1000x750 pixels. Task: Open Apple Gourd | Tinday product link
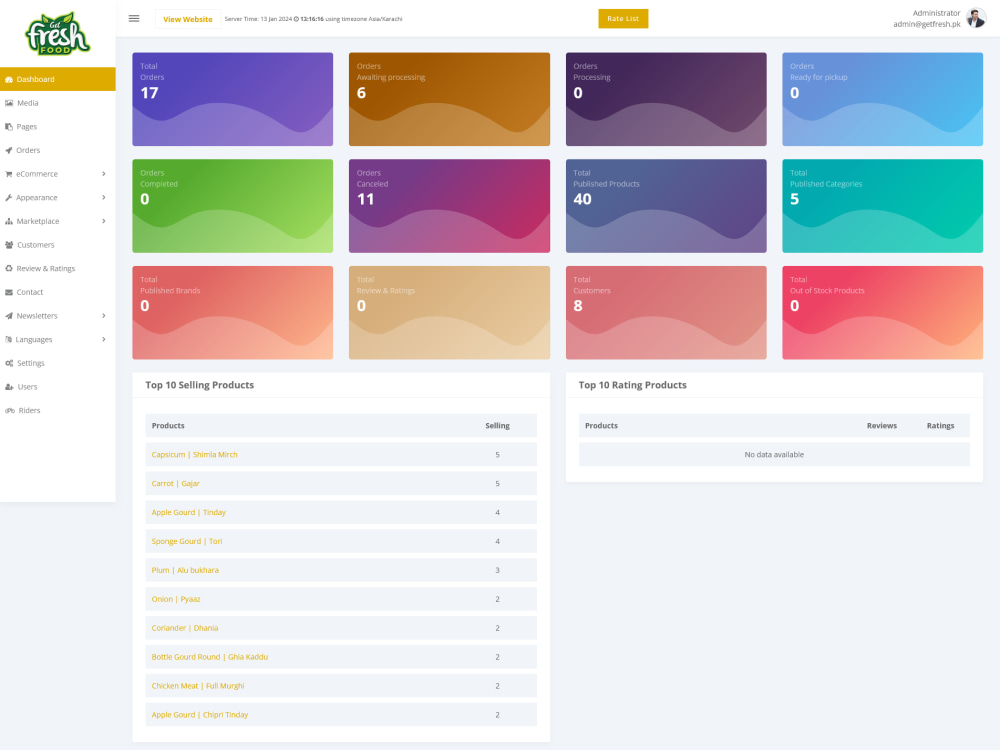[189, 512]
